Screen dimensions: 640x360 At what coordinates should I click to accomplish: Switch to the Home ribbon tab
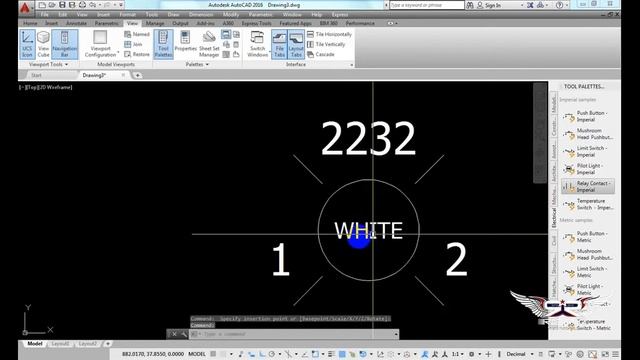(x=30, y=23)
